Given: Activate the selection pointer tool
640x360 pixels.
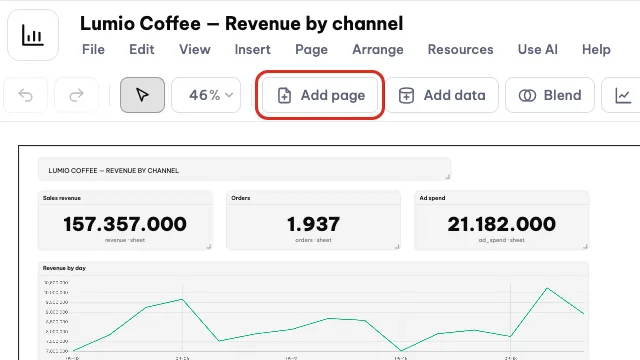Looking at the screenshot, I should click(x=142, y=95).
